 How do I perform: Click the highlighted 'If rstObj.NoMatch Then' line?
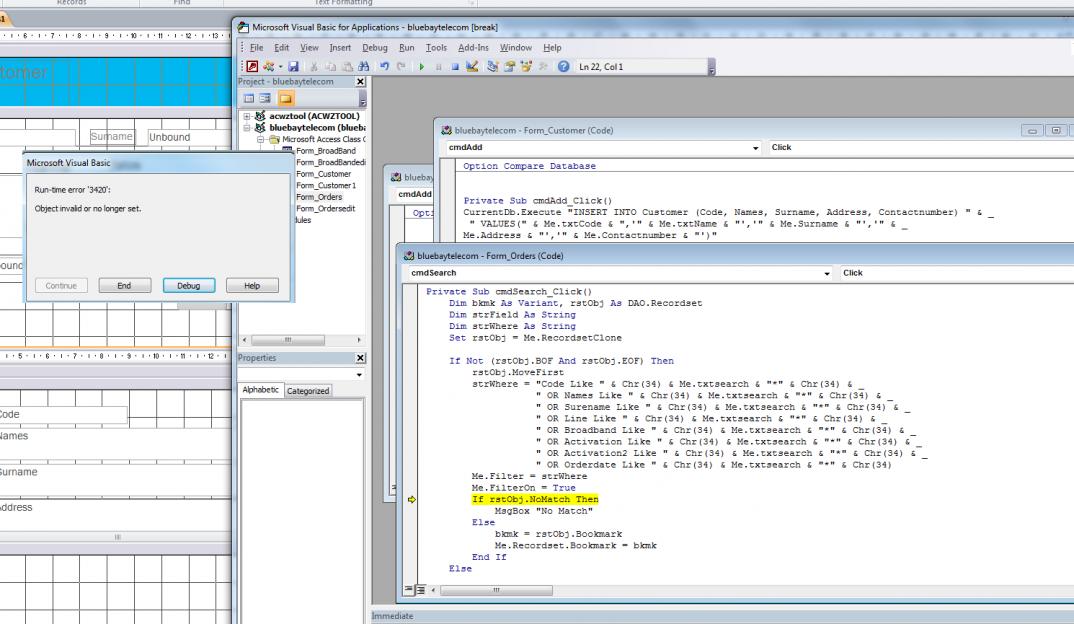tap(535, 499)
